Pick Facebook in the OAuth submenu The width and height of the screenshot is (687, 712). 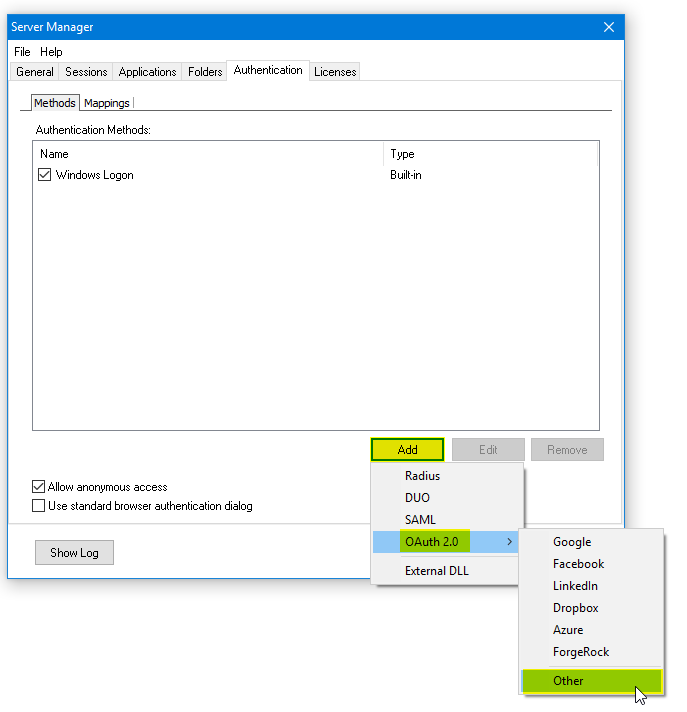pos(591,564)
